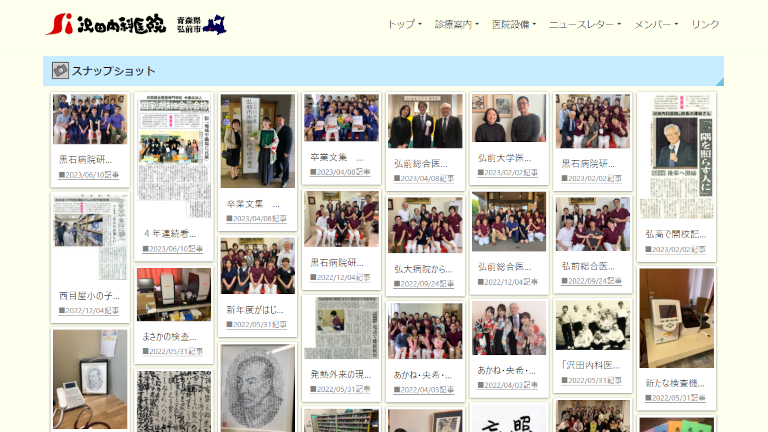Viewport: 768px width, 432px height.
Task: Open 2022/05/31記事 under 「沢田内科医
Action: 591,380
